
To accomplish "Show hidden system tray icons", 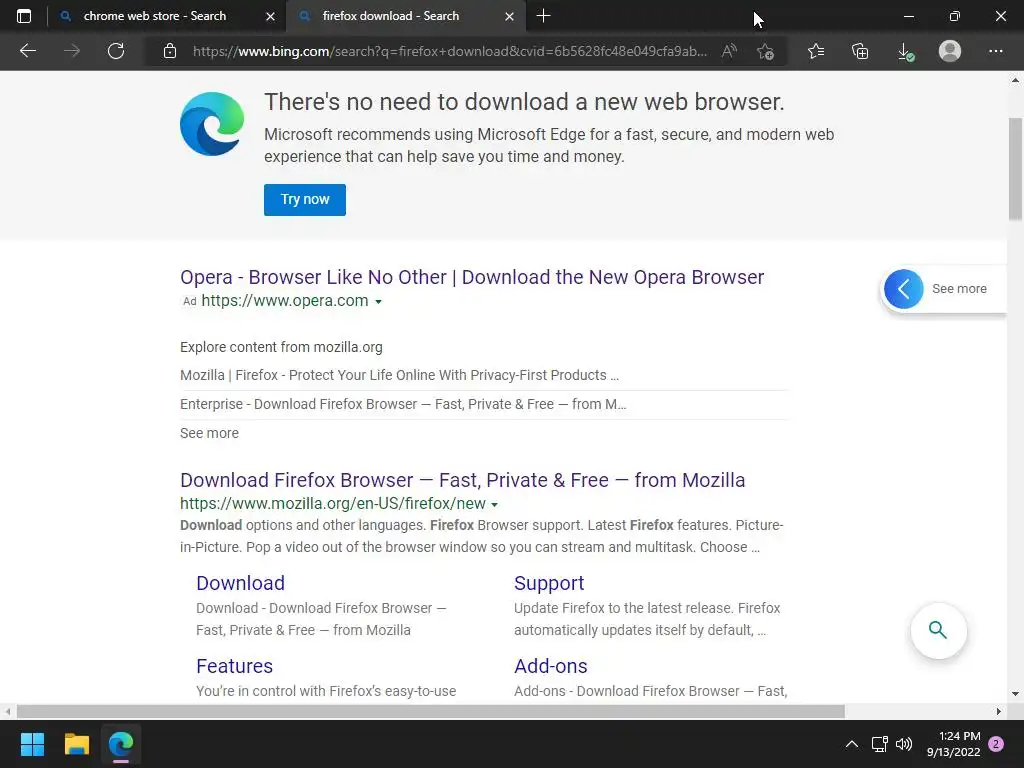I will (852, 744).
